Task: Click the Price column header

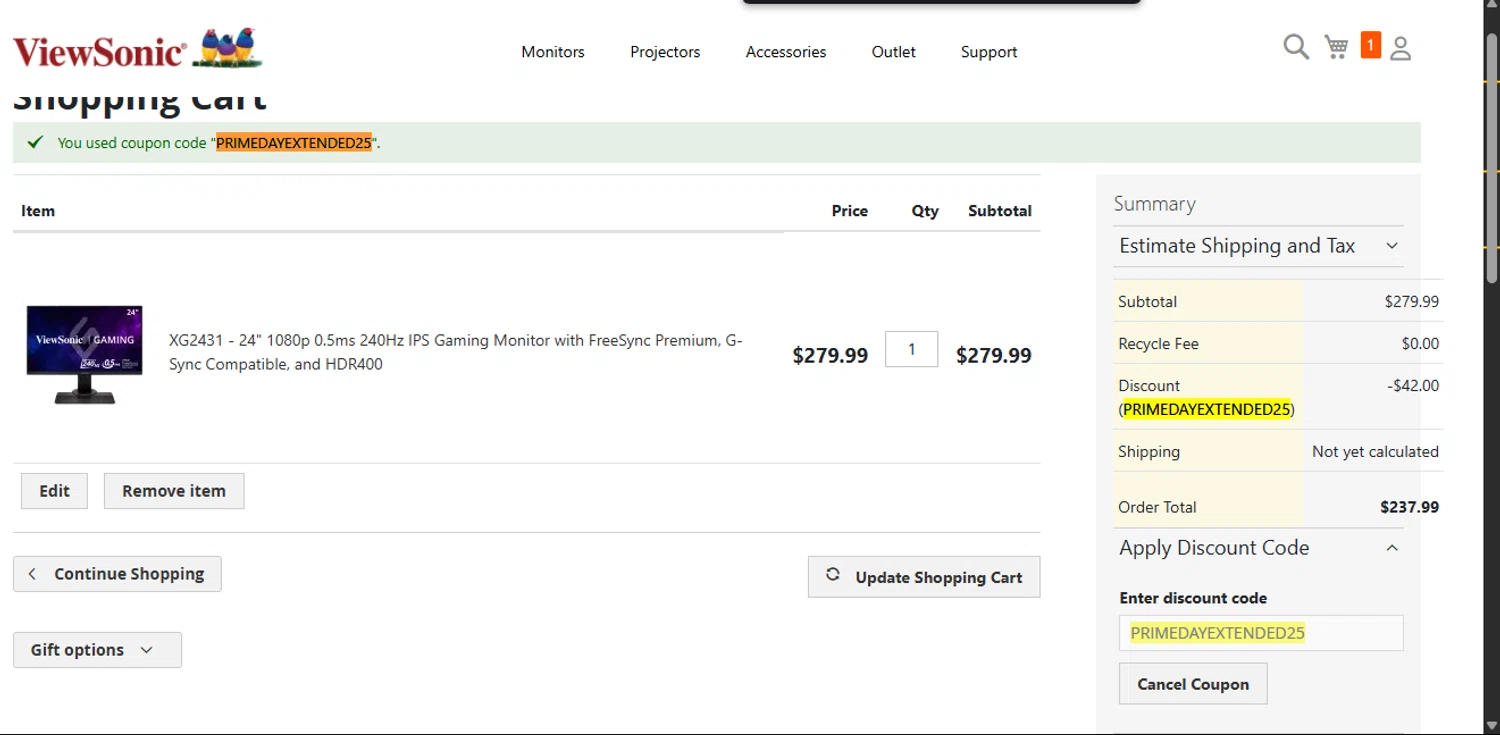Action: coord(850,211)
